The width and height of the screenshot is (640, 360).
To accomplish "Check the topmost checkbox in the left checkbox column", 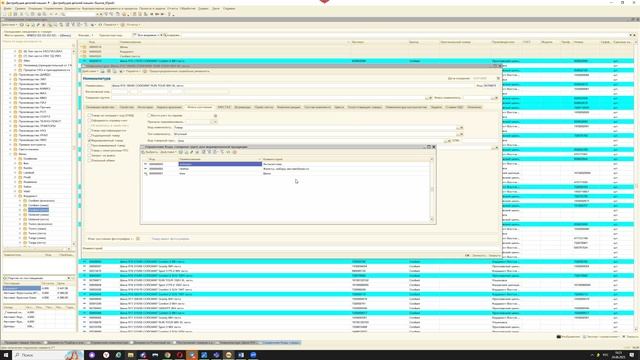I will [x=90, y=116].
